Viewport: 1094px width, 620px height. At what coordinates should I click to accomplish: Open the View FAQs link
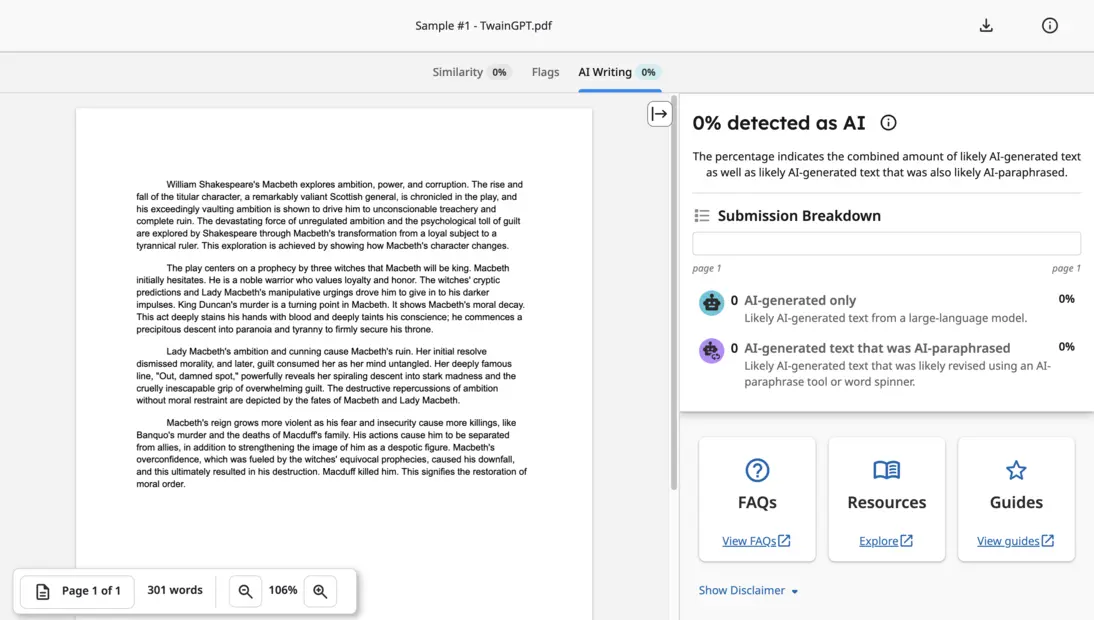756,540
